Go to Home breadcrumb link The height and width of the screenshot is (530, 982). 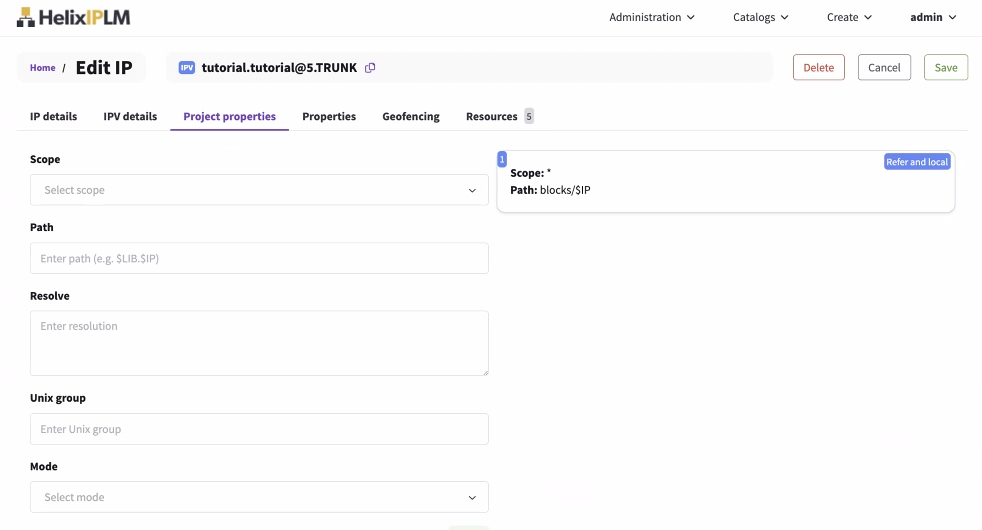pyautogui.click(x=43, y=68)
